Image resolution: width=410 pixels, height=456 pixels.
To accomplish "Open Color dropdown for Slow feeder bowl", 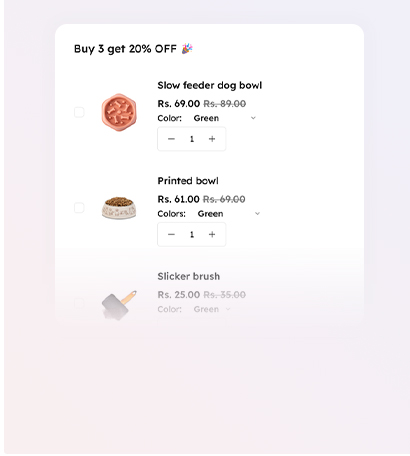I will (x=225, y=118).
